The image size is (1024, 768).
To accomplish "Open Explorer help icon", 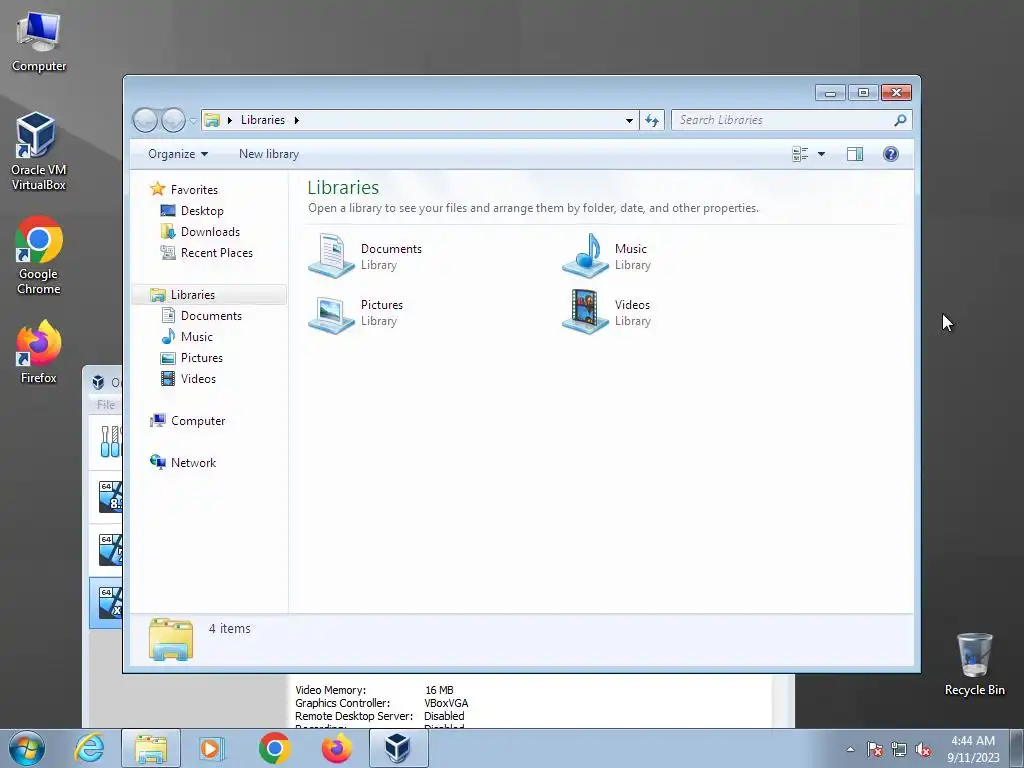I will tap(891, 154).
